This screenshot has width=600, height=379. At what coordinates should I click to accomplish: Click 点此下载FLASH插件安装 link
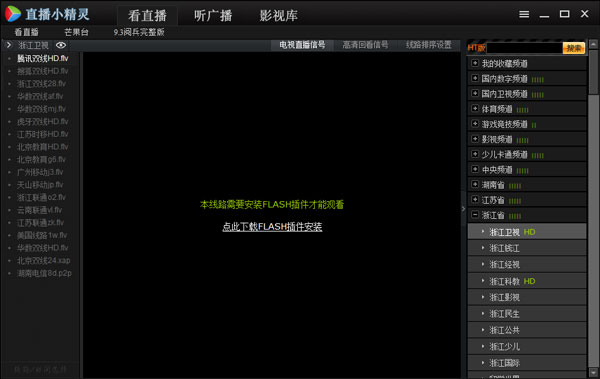pos(272,227)
